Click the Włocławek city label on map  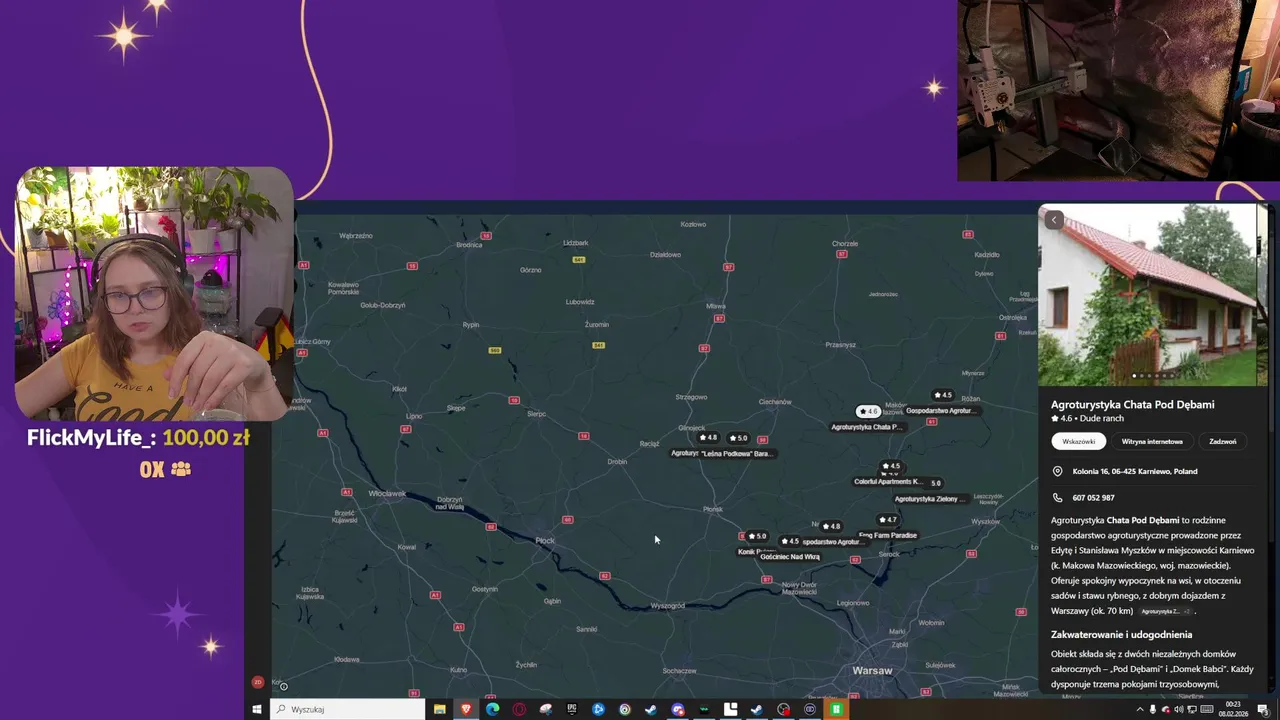(x=387, y=493)
